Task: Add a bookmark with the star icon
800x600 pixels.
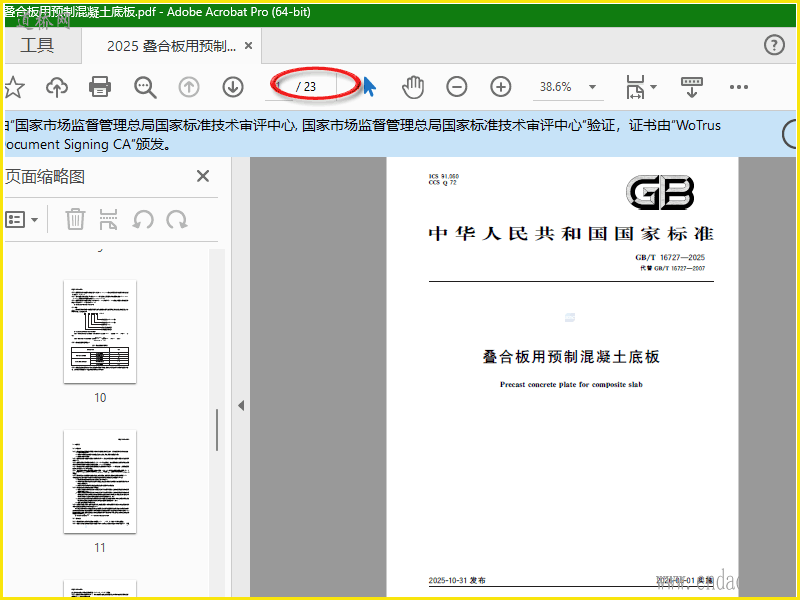Action: (x=14, y=87)
